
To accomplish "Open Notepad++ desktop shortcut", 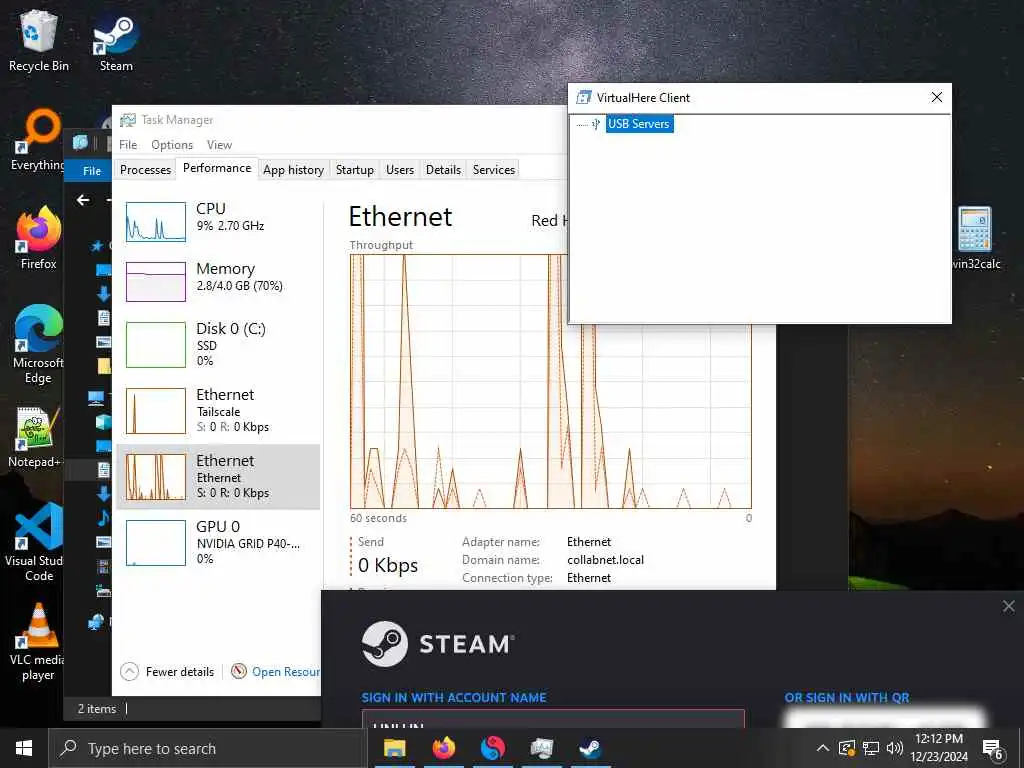I will tap(34, 436).
